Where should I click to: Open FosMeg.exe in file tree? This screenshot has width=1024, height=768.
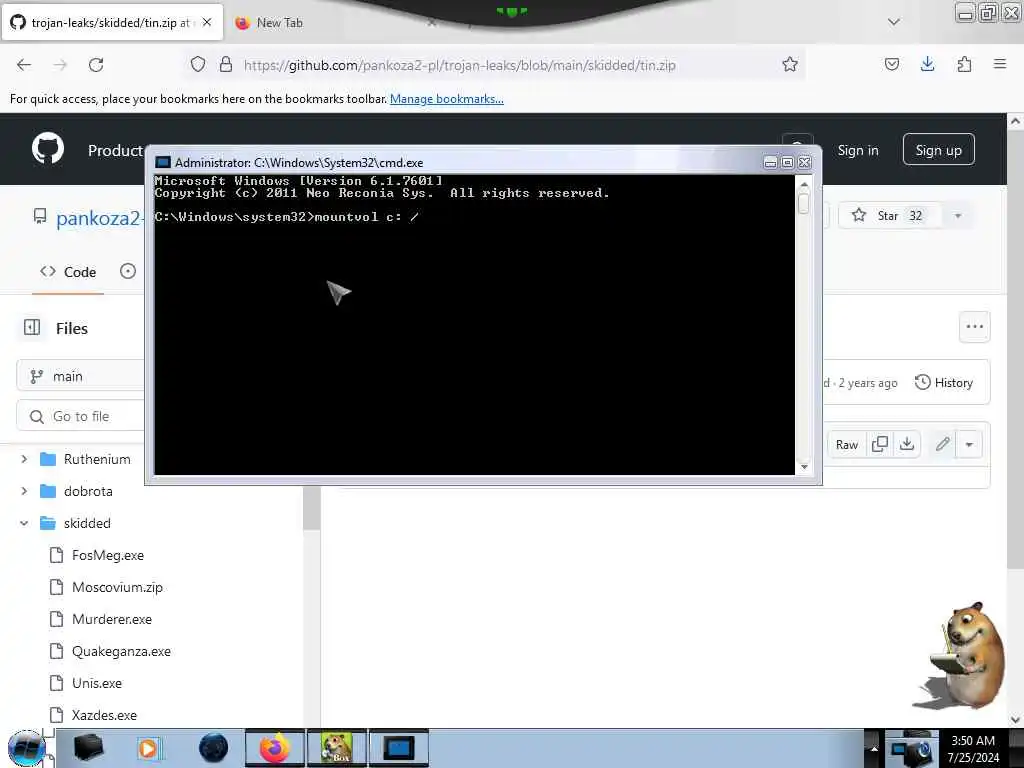coord(108,555)
